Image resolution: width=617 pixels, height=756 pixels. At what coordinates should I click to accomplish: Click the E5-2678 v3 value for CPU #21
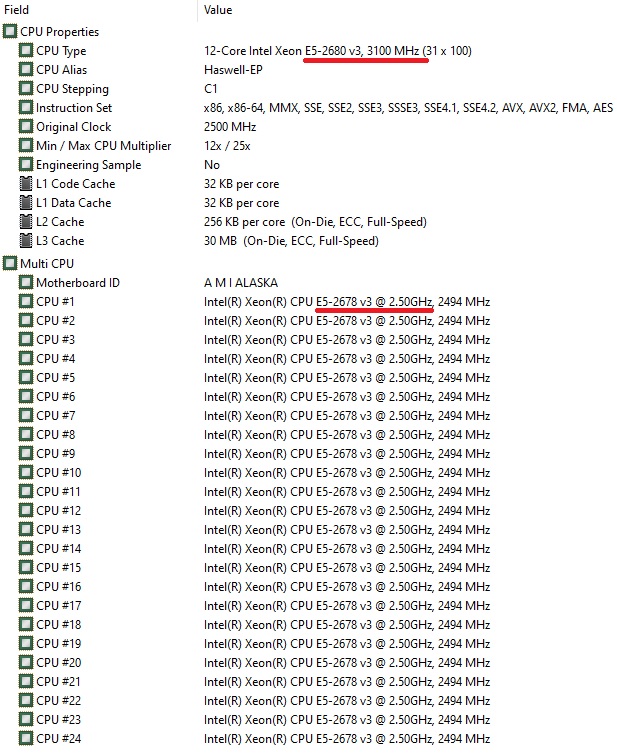pyautogui.click(x=347, y=681)
